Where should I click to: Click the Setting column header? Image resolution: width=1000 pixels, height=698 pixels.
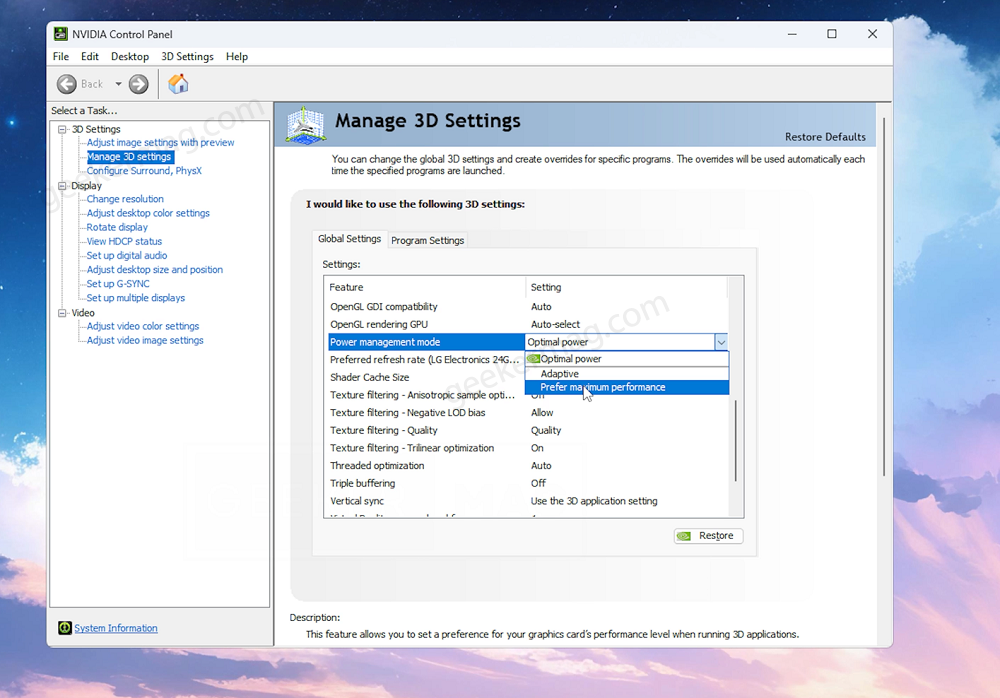626,287
